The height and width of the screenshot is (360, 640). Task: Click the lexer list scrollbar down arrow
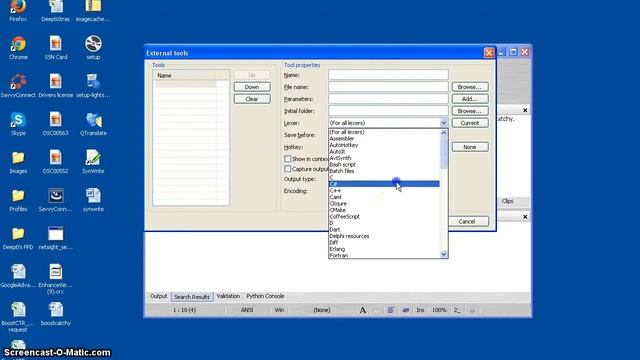tap(444, 254)
